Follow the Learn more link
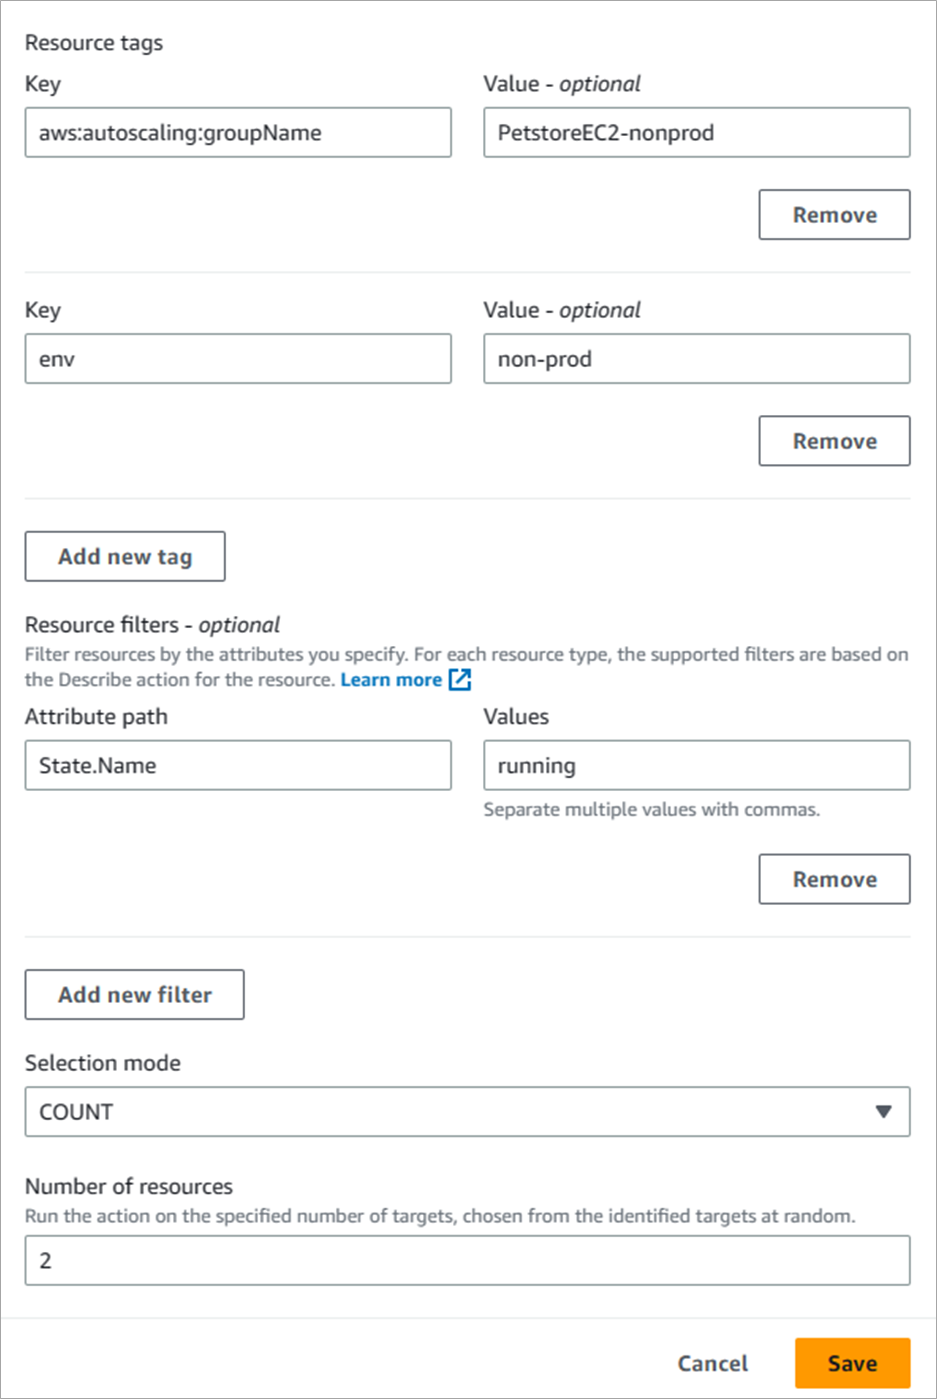Image resolution: width=937 pixels, height=1399 pixels. pos(391,680)
